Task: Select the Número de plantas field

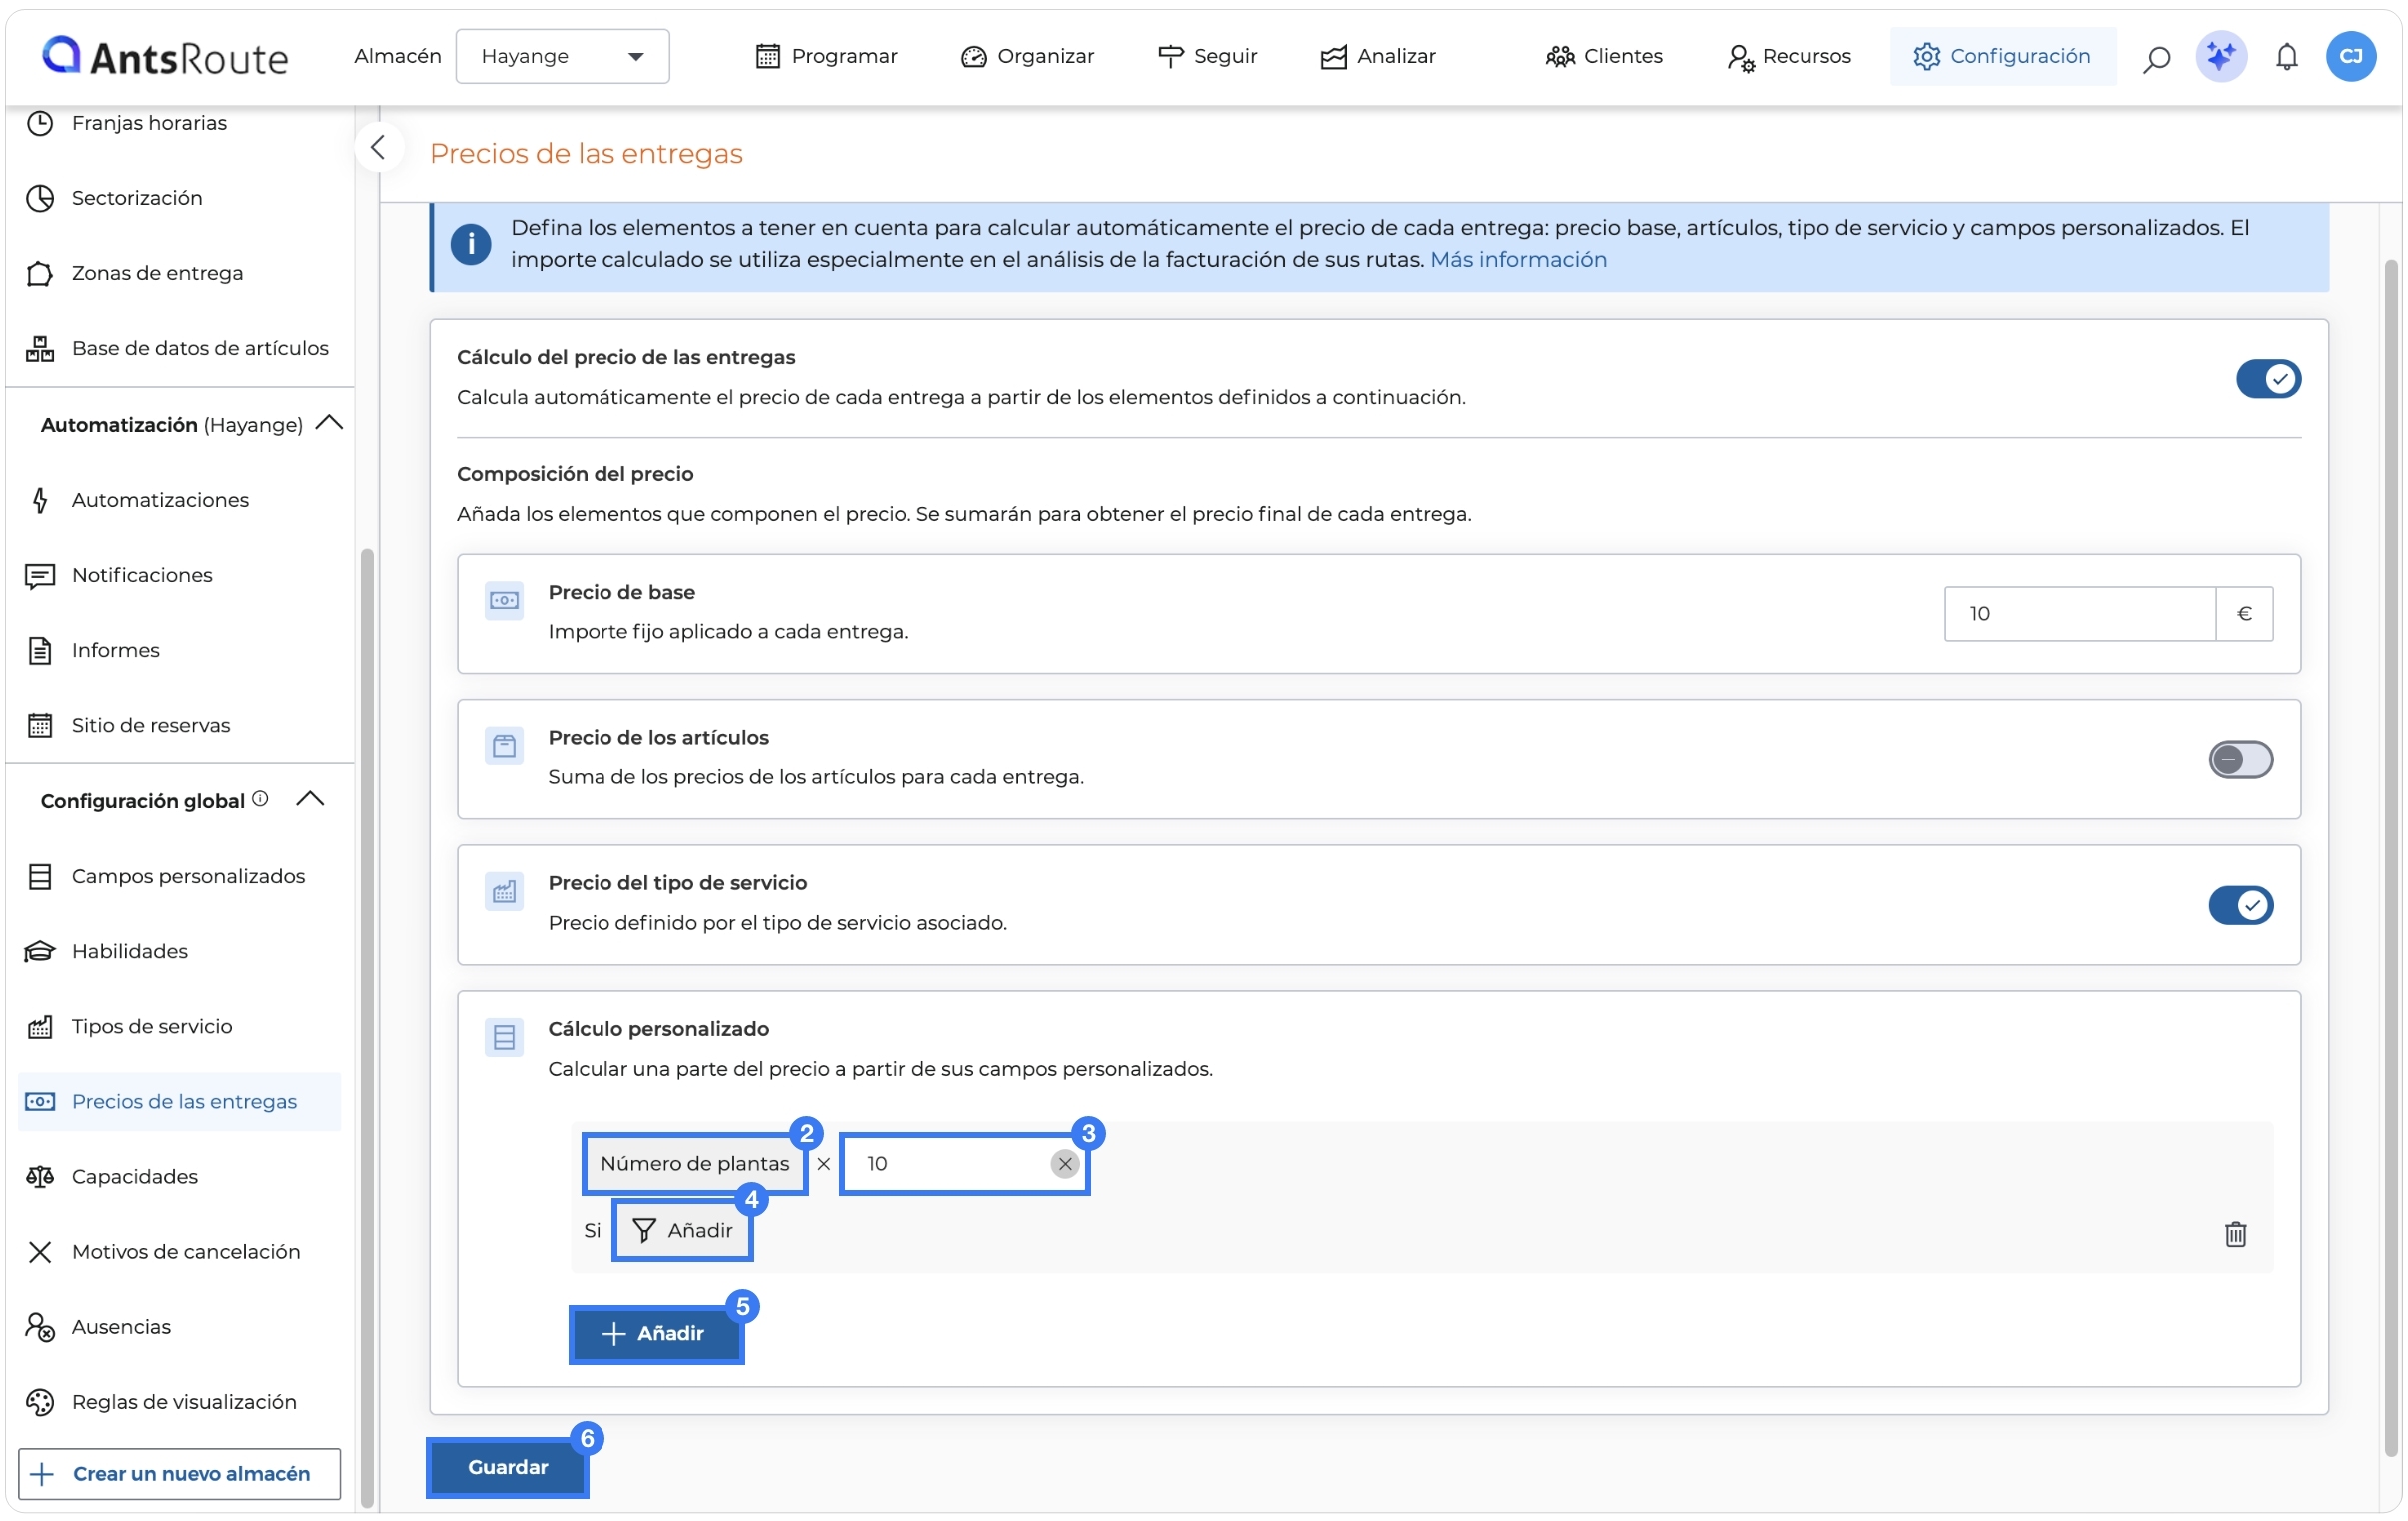Action: point(695,1164)
